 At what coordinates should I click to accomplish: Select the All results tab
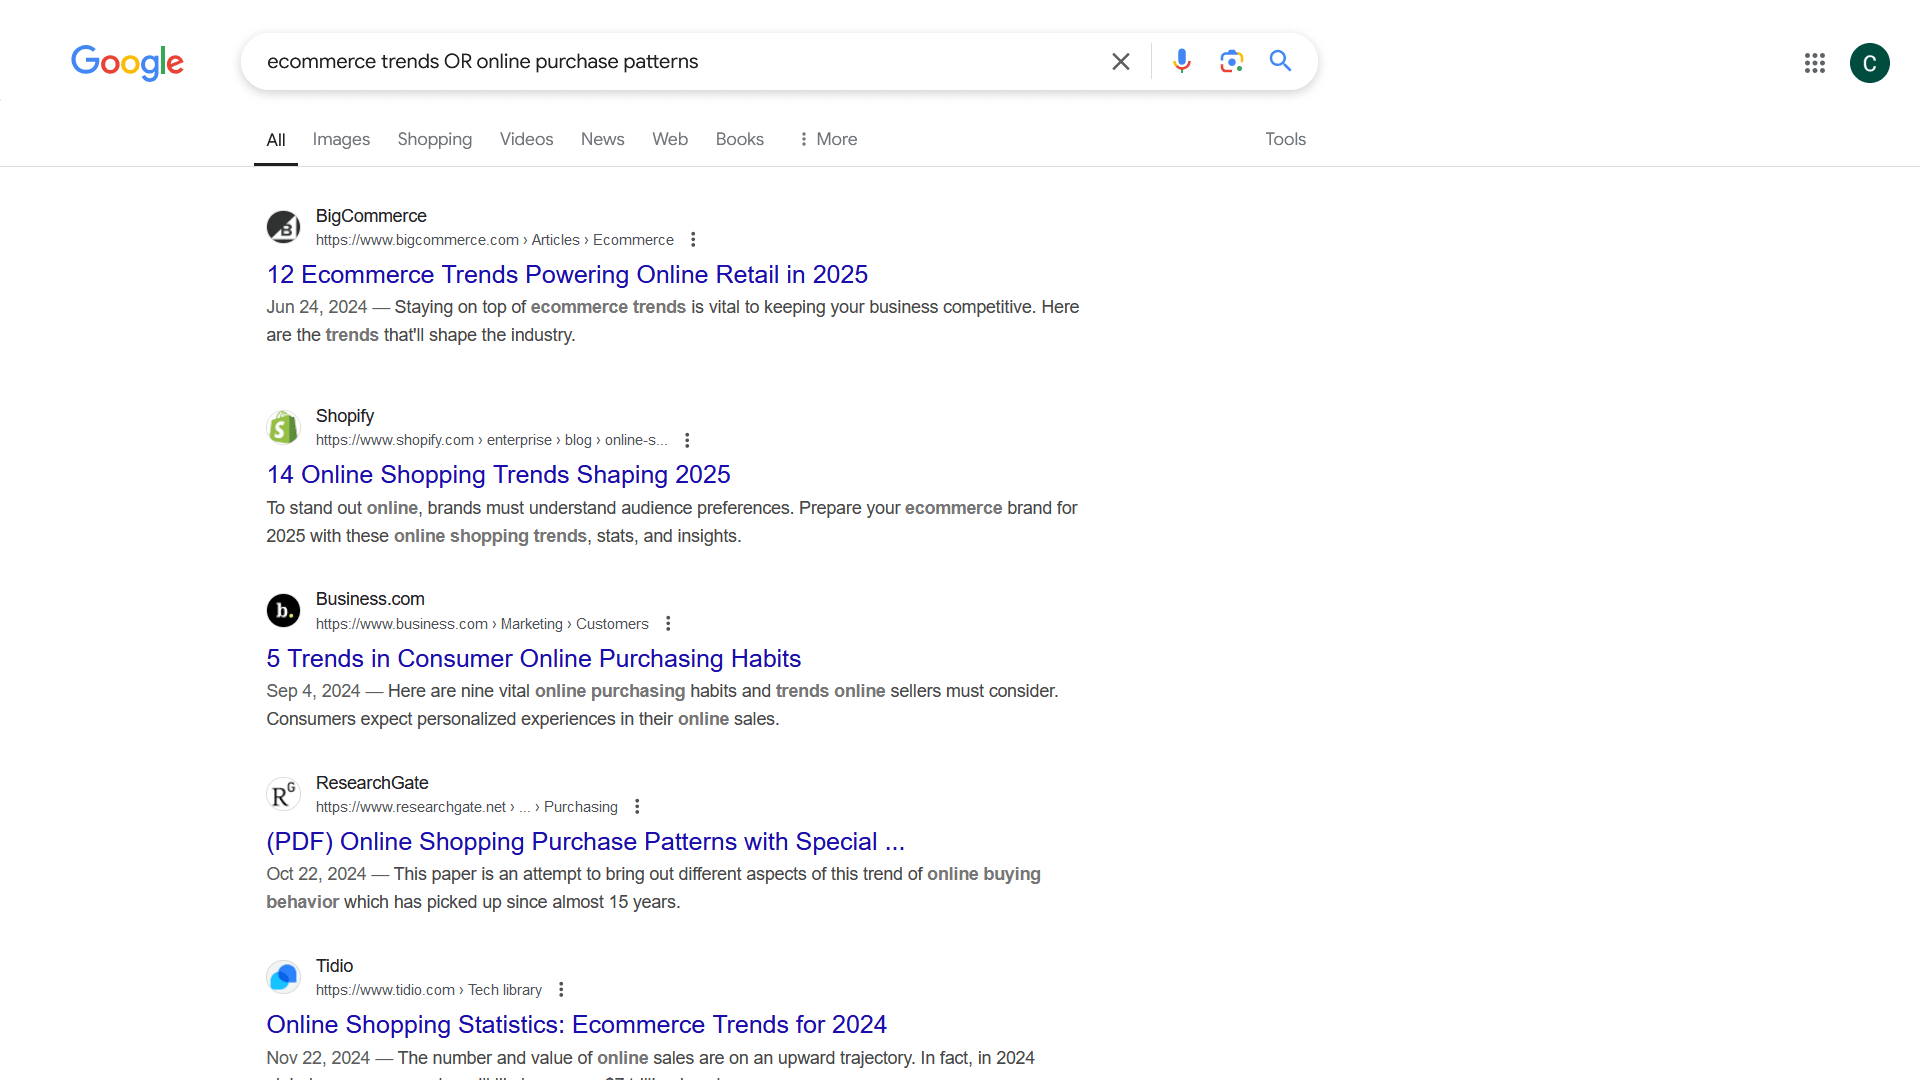(276, 140)
